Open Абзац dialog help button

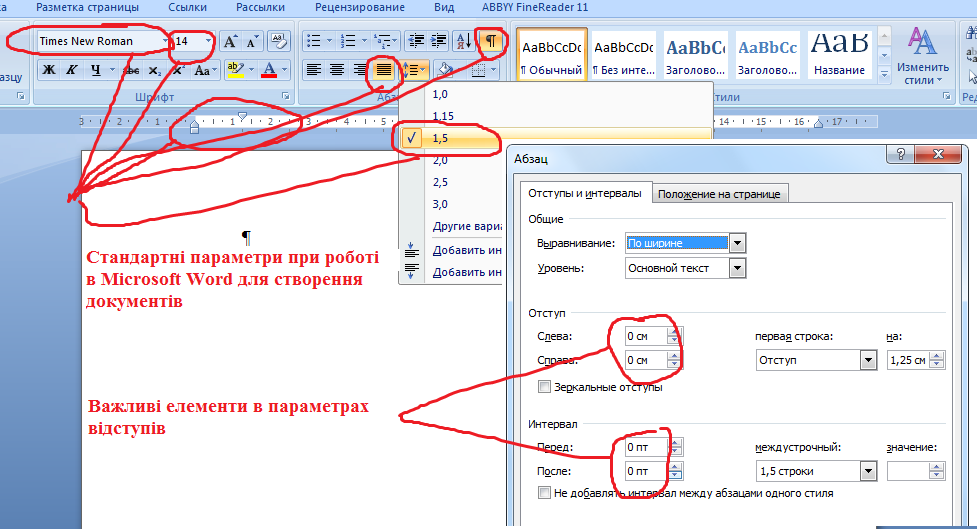[901, 155]
